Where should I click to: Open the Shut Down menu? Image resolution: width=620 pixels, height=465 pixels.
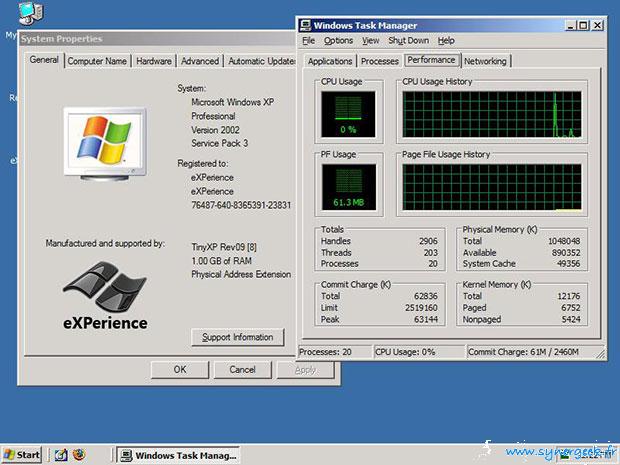click(x=408, y=41)
